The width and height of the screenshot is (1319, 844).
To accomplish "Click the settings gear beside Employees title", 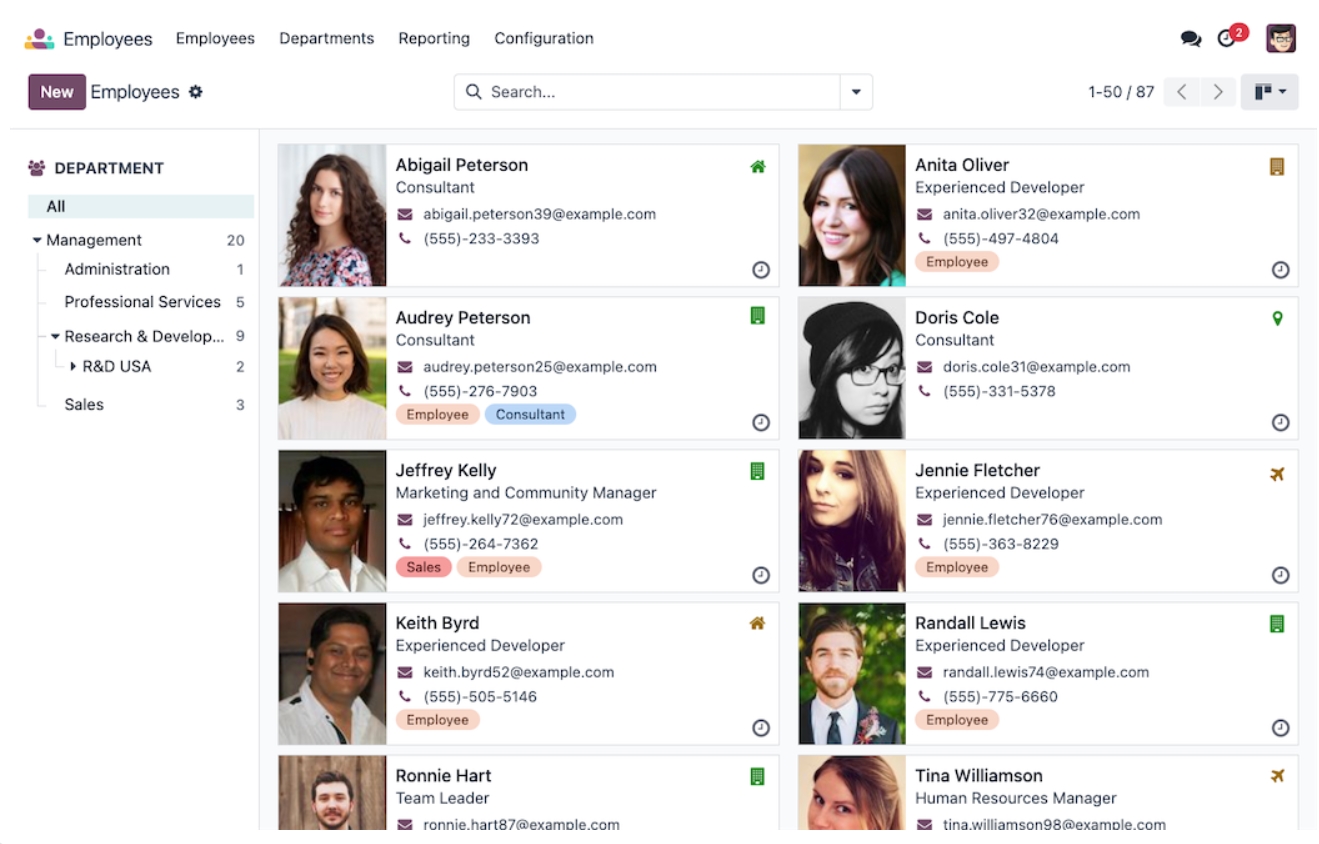I will (196, 91).
